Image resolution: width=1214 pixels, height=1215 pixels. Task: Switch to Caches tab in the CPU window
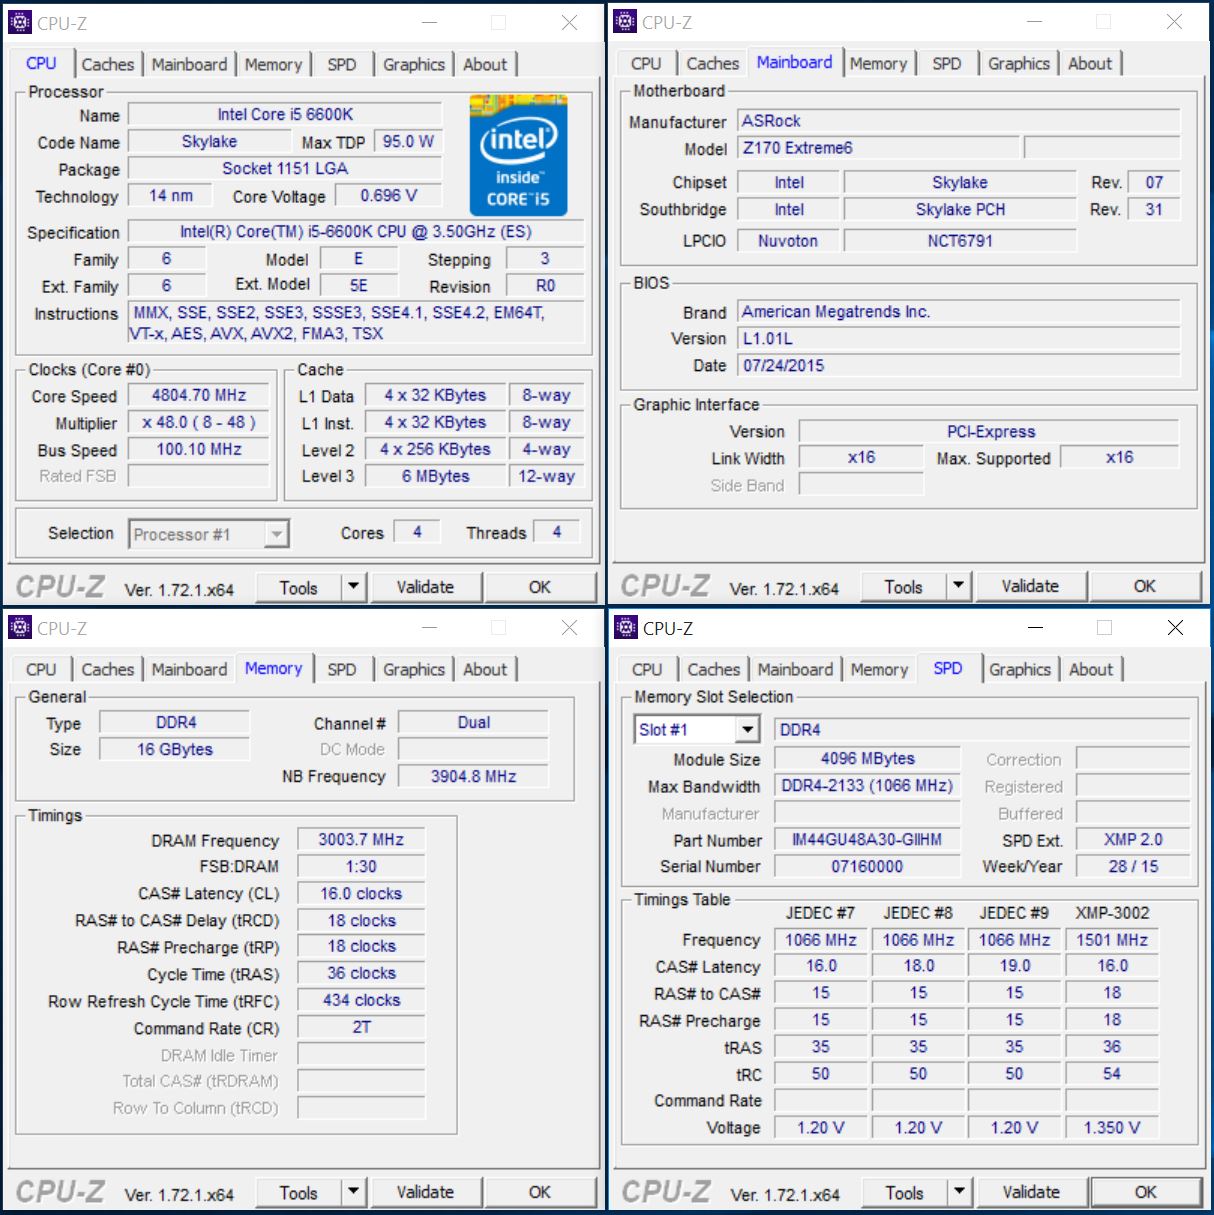(x=107, y=64)
